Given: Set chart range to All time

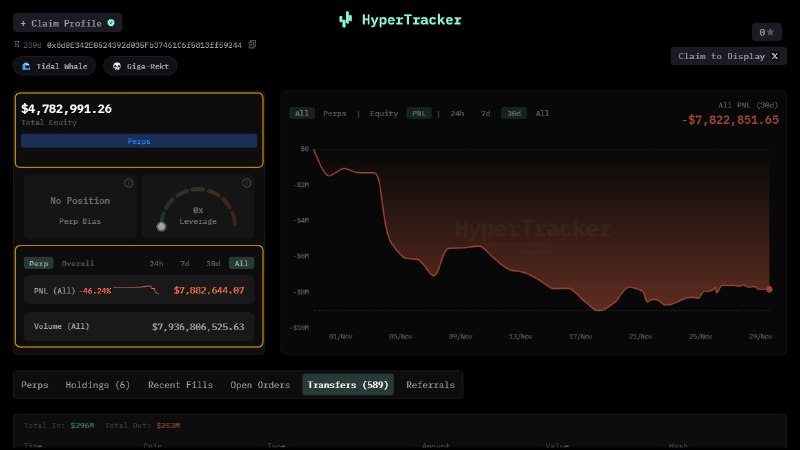Looking at the screenshot, I should click(542, 113).
